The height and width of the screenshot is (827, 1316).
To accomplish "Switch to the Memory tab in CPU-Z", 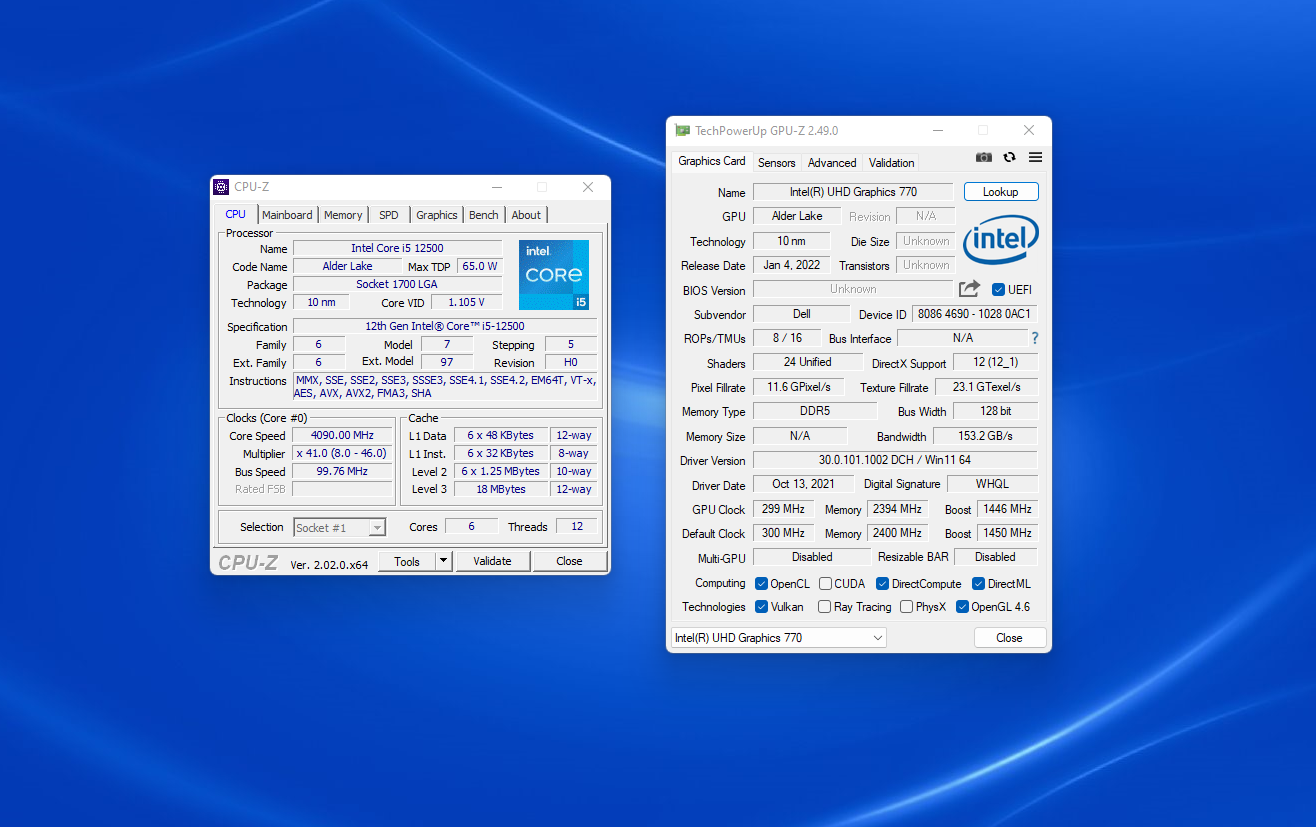I will (x=343, y=215).
